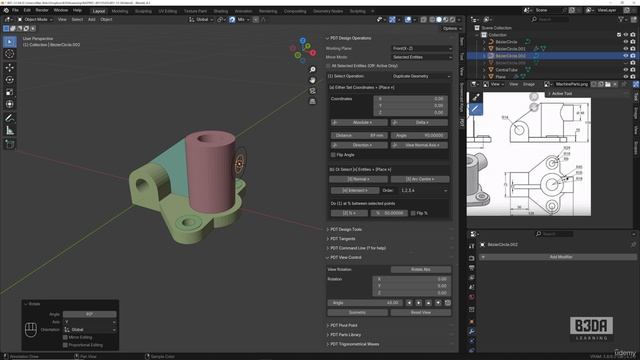Open image folder icon next to MachineParts.png
This screenshot has height=360, width=640.
[x=608, y=84]
